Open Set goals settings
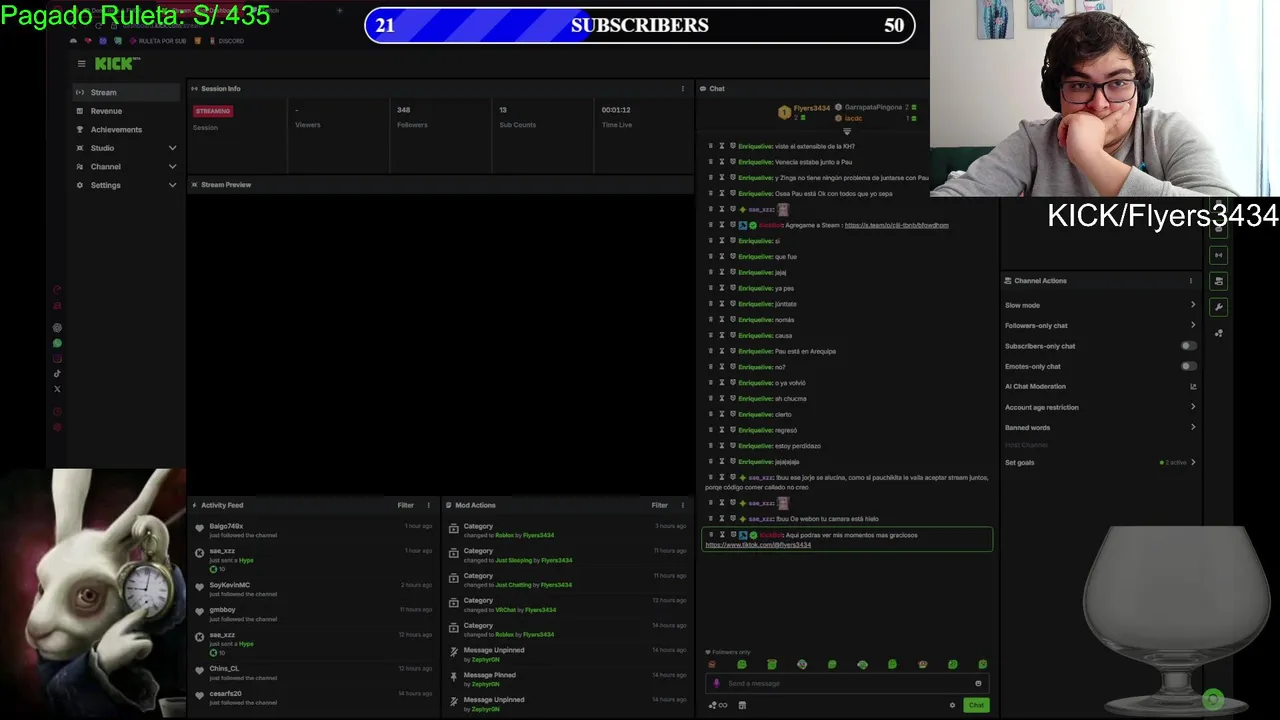This screenshot has height=720, width=1280. click(1100, 462)
